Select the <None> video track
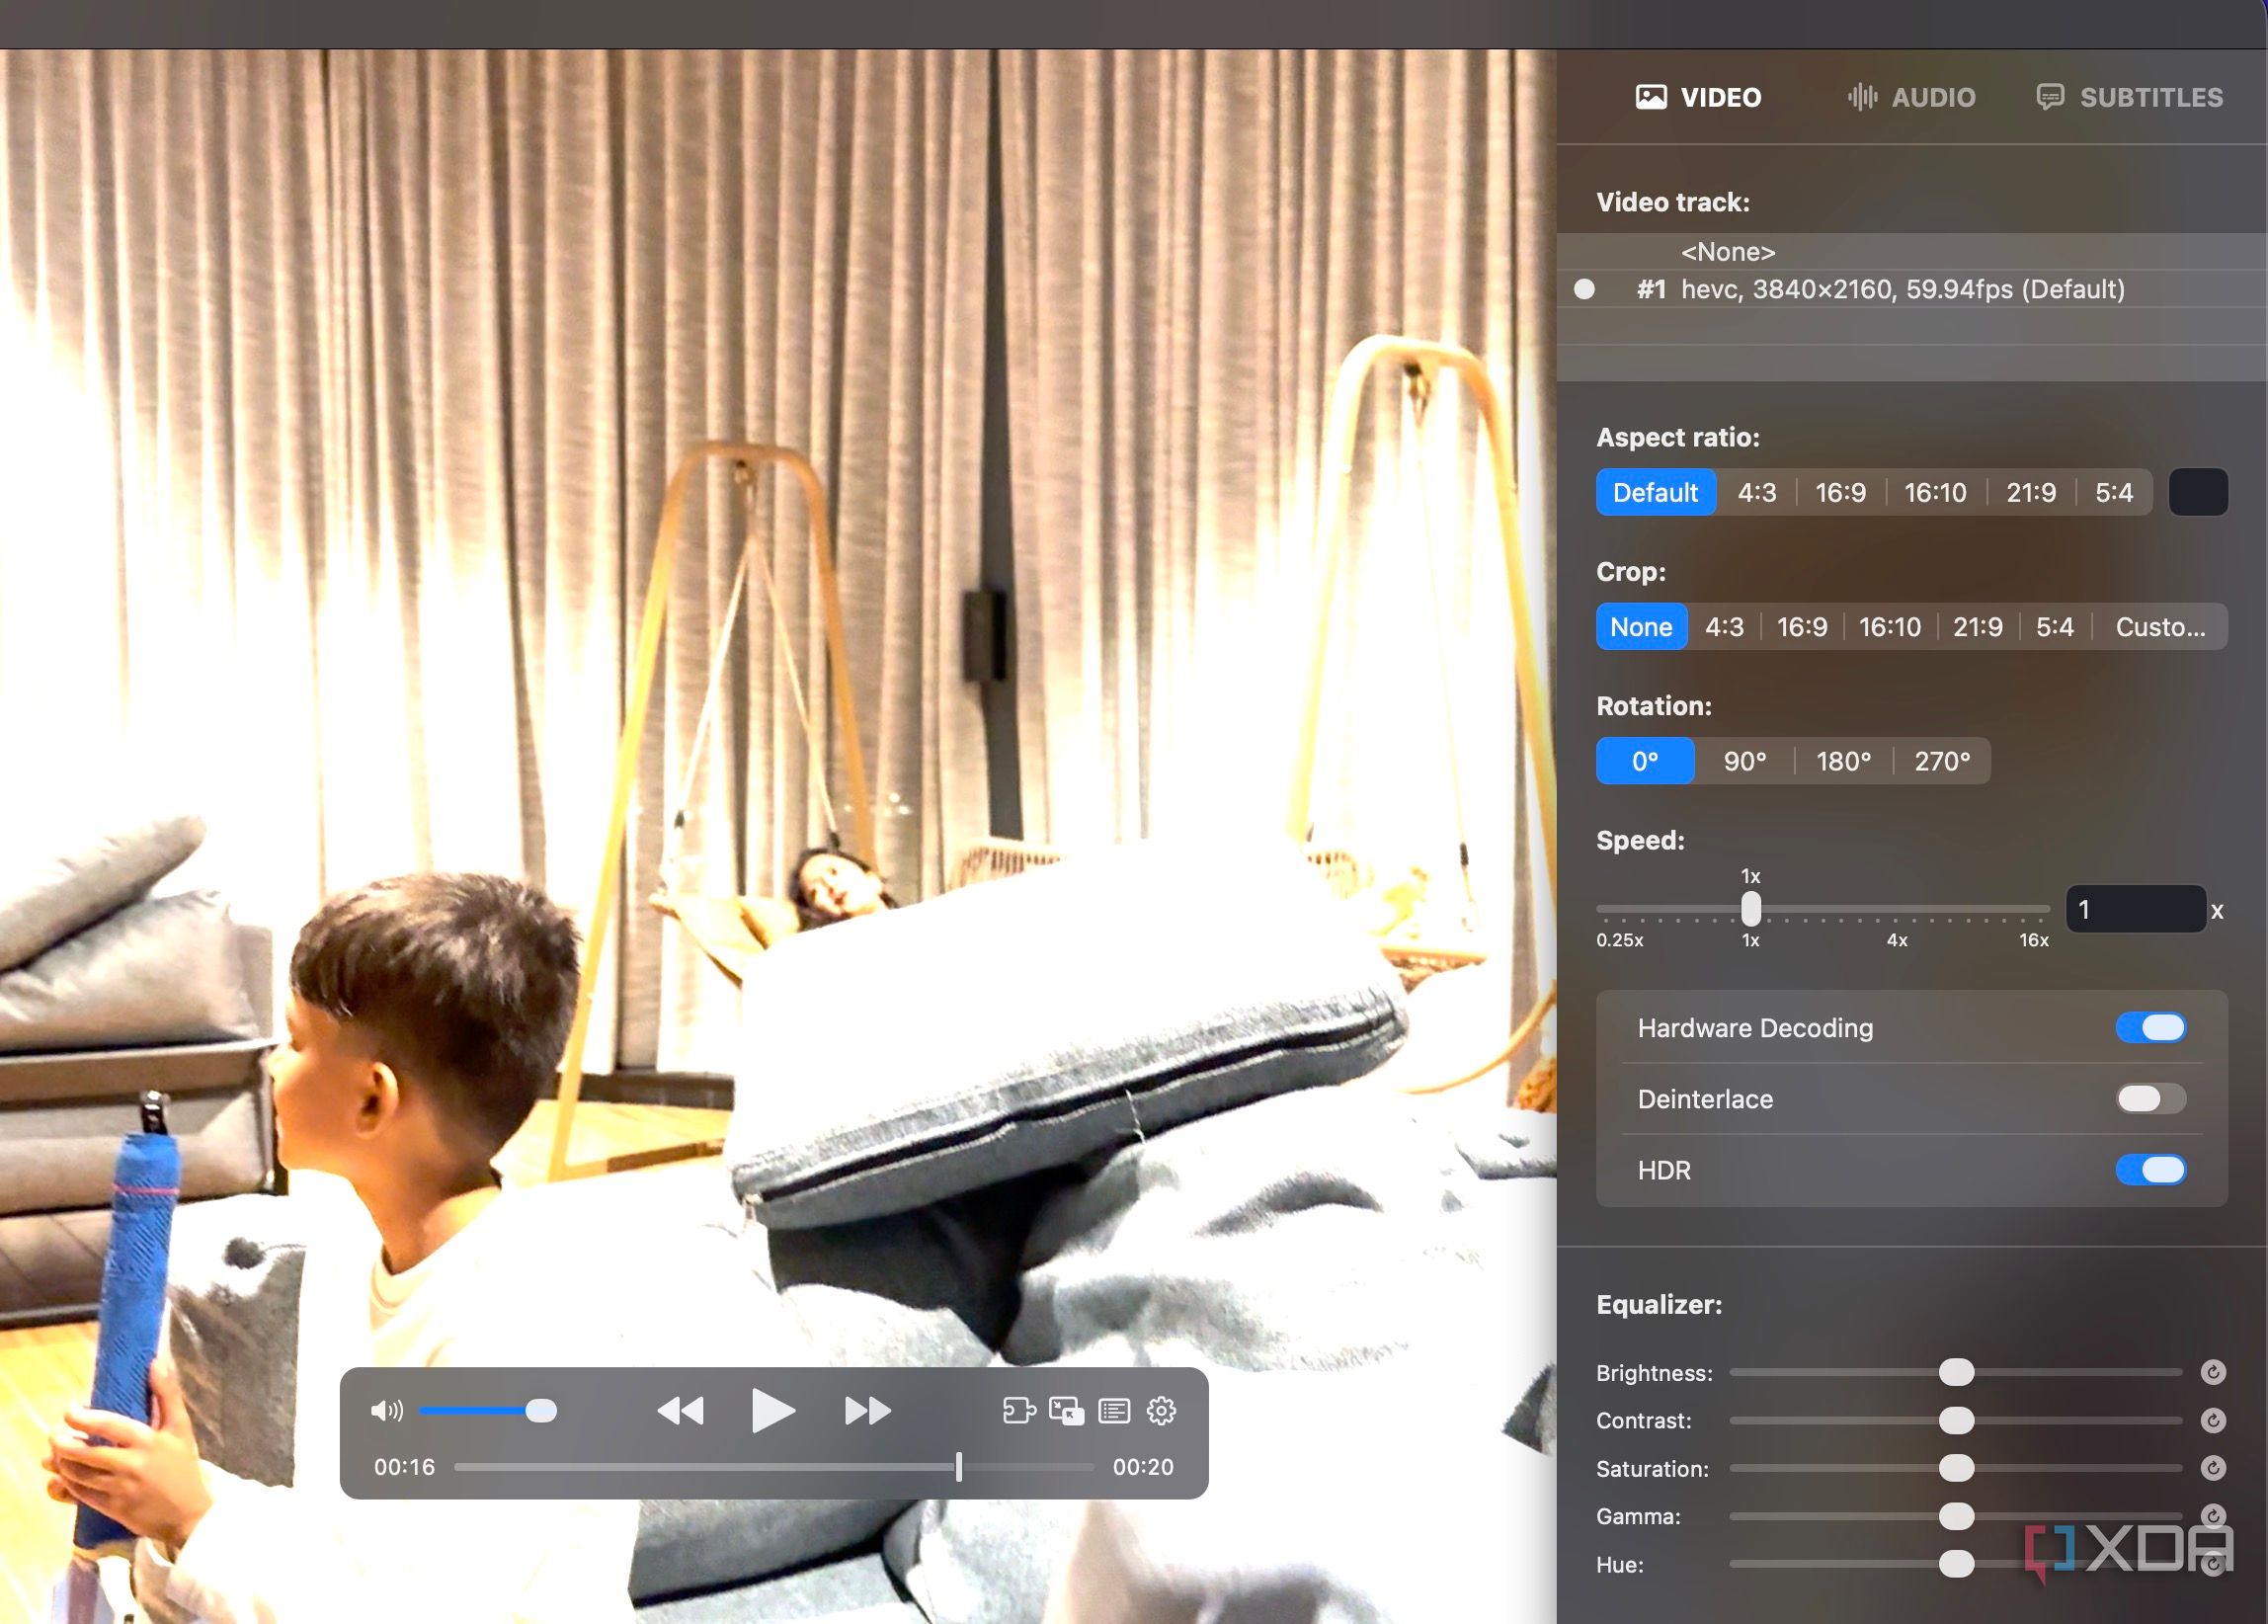 coord(1912,252)
